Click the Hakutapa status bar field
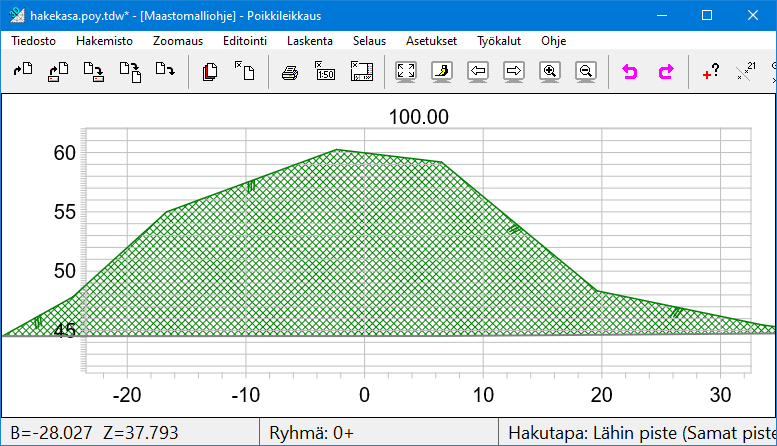 pyautogui.click(x=638, y=433)
